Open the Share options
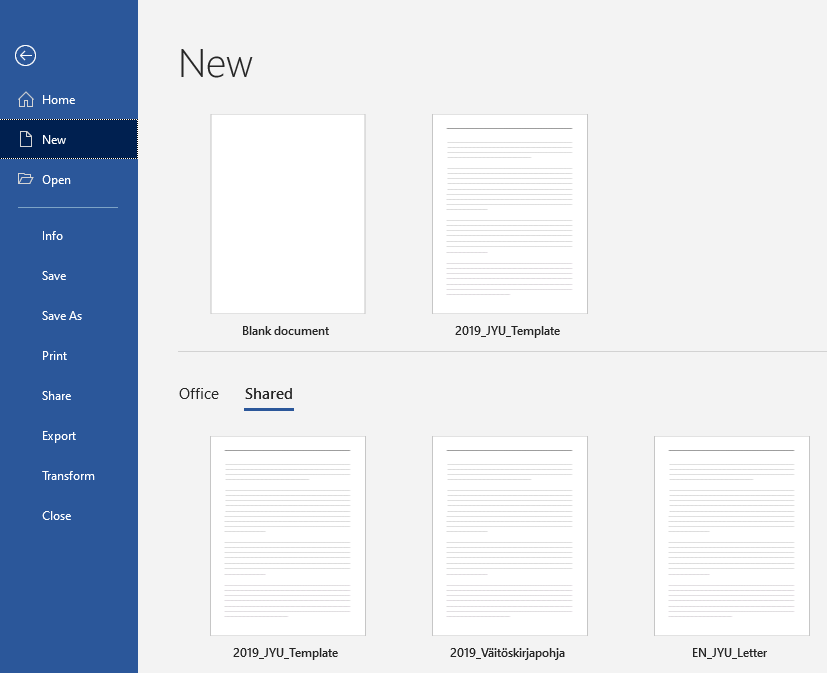 (x=56, y=396)
